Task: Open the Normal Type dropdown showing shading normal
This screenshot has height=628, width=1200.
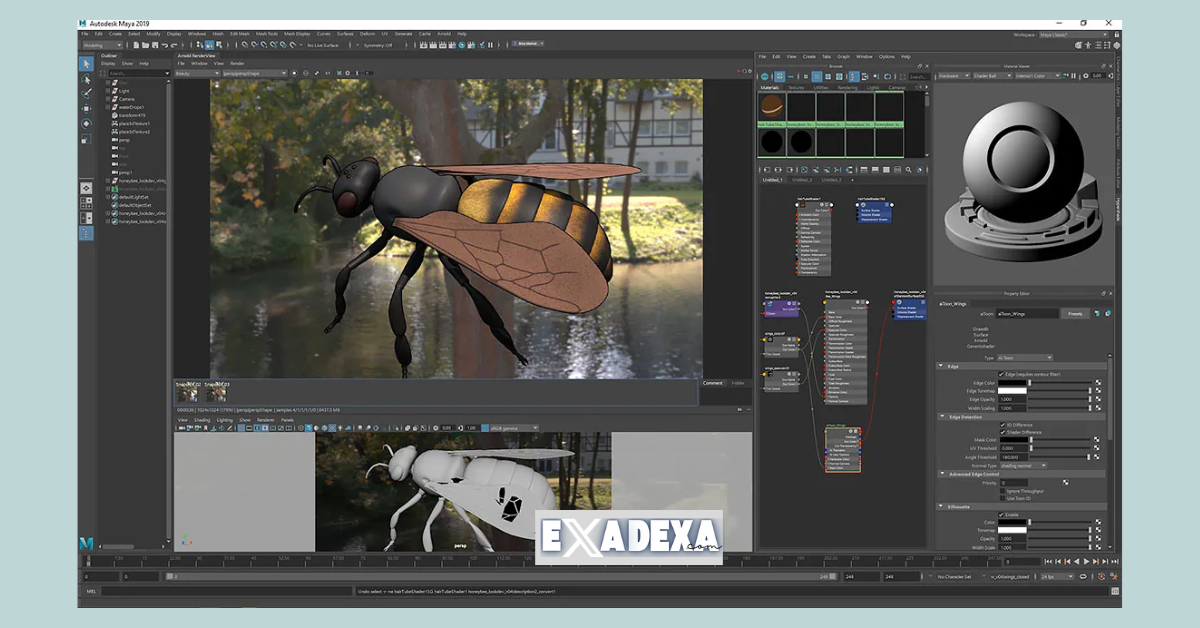Action: pos(1022,465)
